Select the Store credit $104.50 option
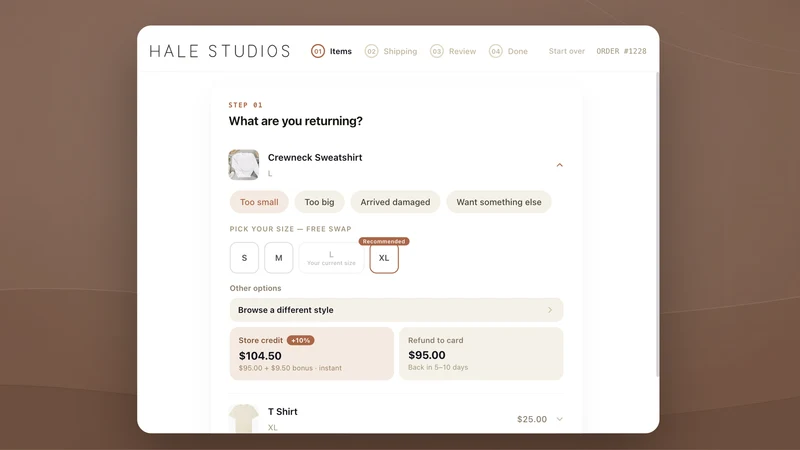Screen dimensions: 800x450 [x=312, y=354]
